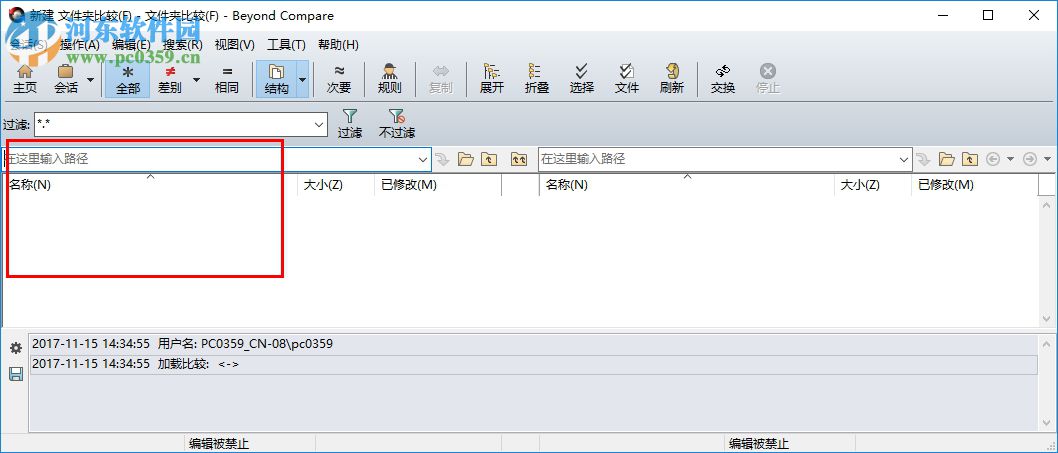
Task: Click the 不过滤 remove-filter icon
Action: pos(397,124)
